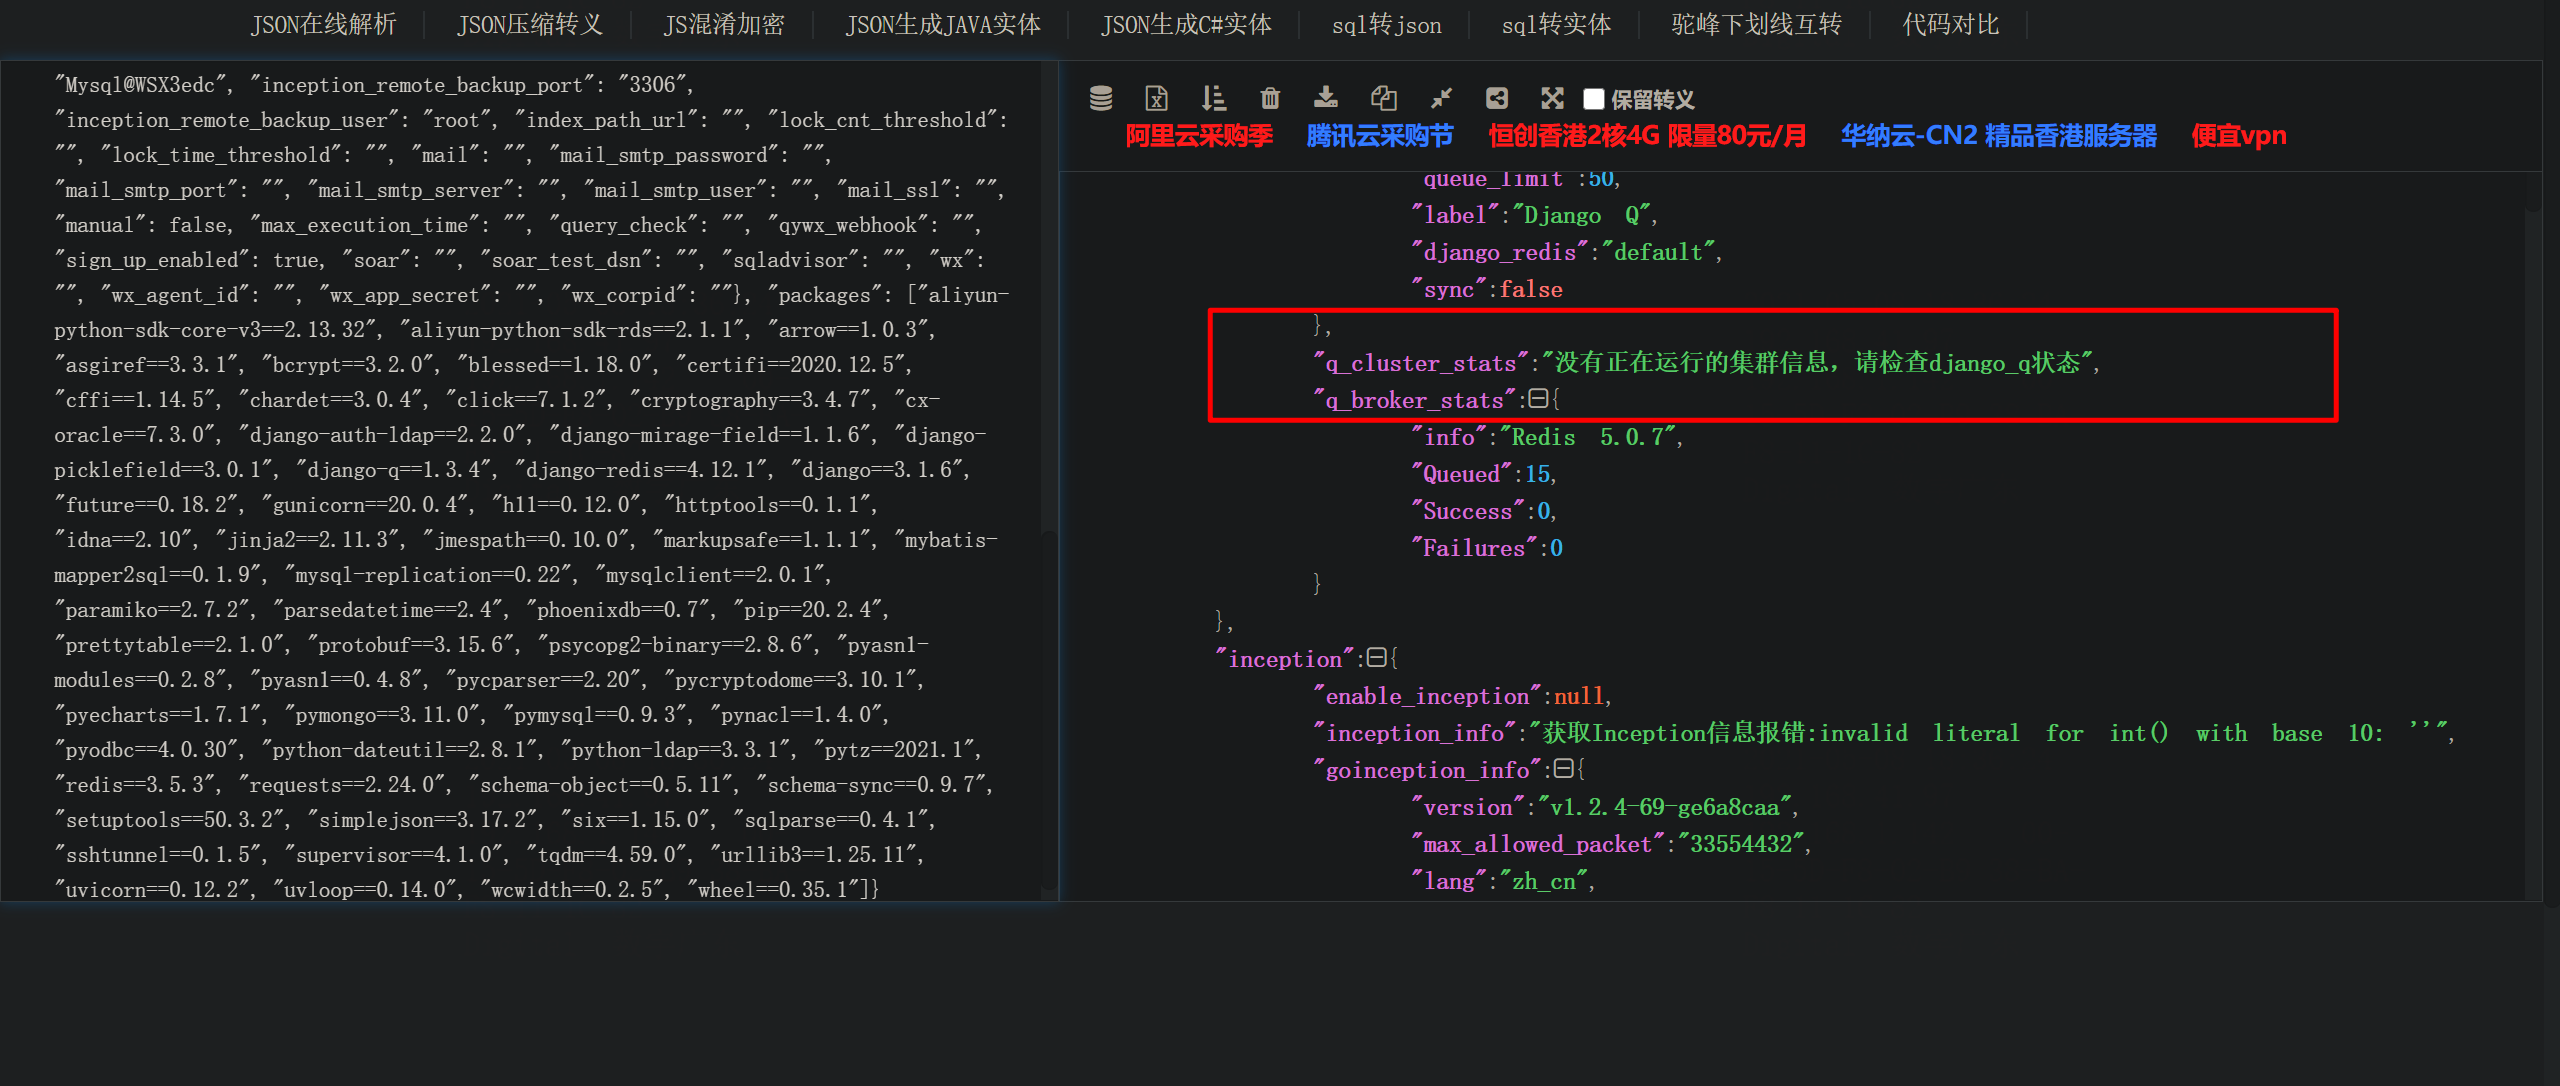
Task: Sort the JSON keys
Action: 1213,98
